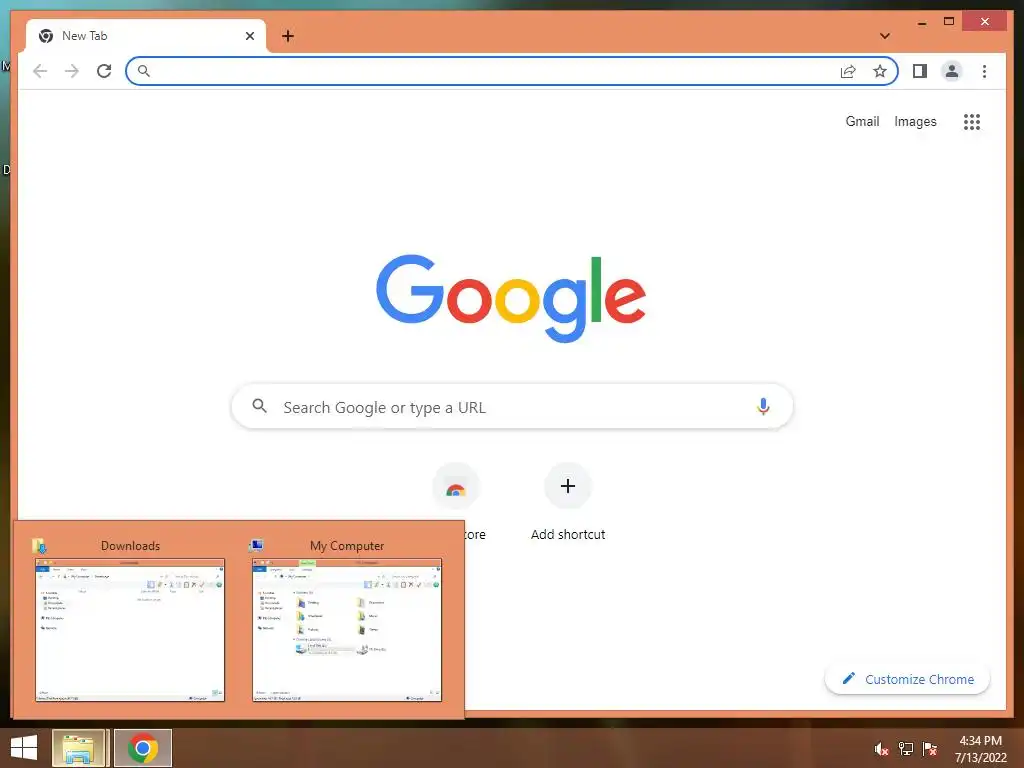Select the New Tab tab

pyautogui.click(x=146, y=36)
